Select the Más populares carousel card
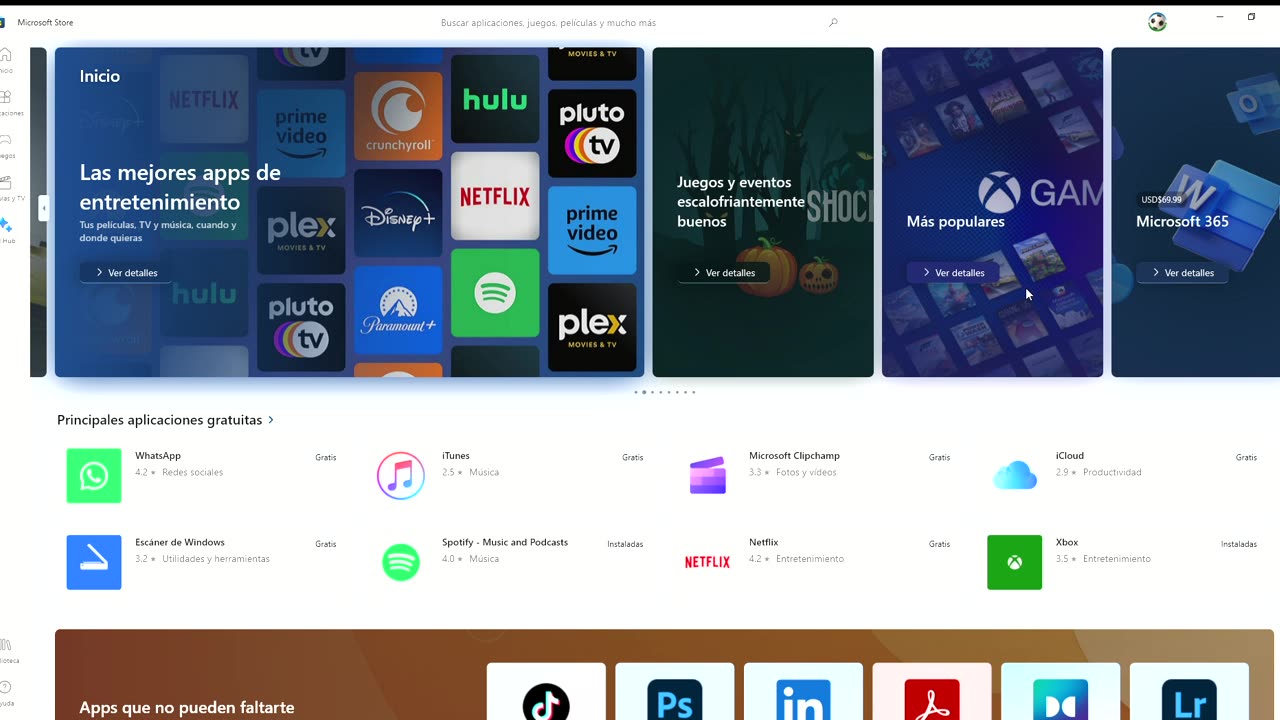This screenshot has width=1280, height=720. [992, 212]
